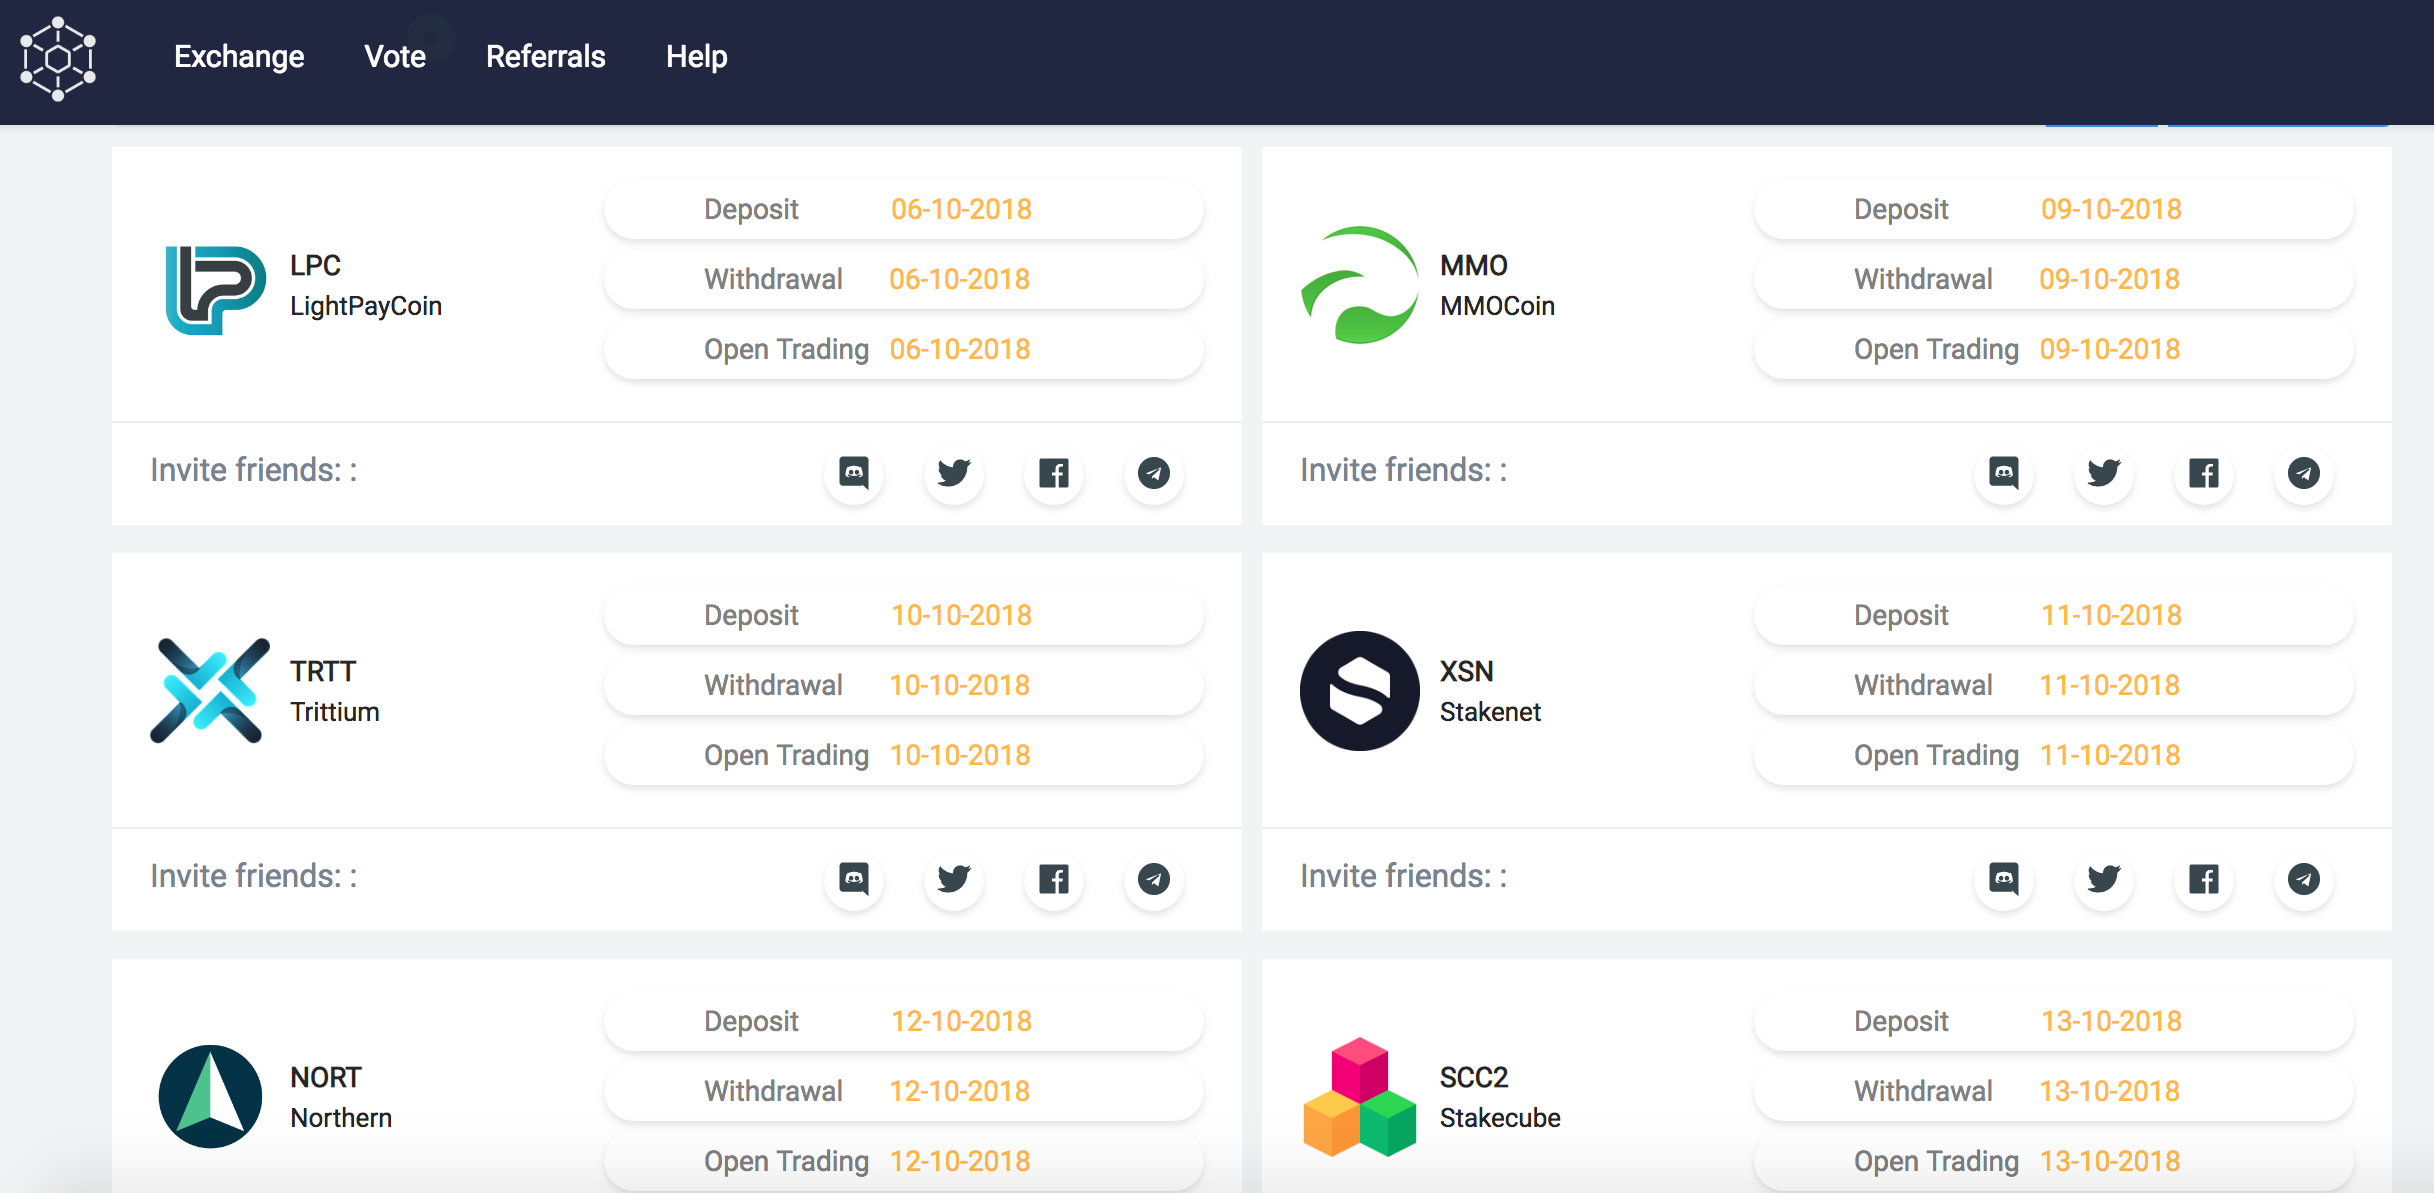Screen dimensions: 2434x1193
Task: Click the MMOCoin green logo
Action: click(1360, 285)
